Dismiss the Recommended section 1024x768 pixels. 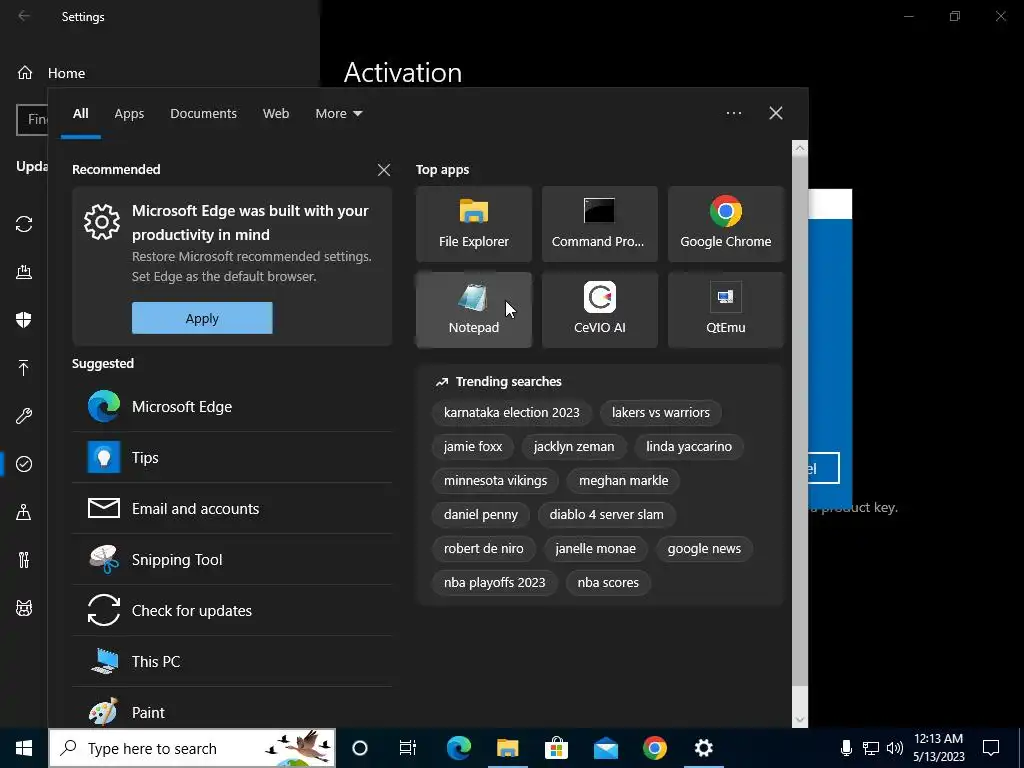click(384, 170)
